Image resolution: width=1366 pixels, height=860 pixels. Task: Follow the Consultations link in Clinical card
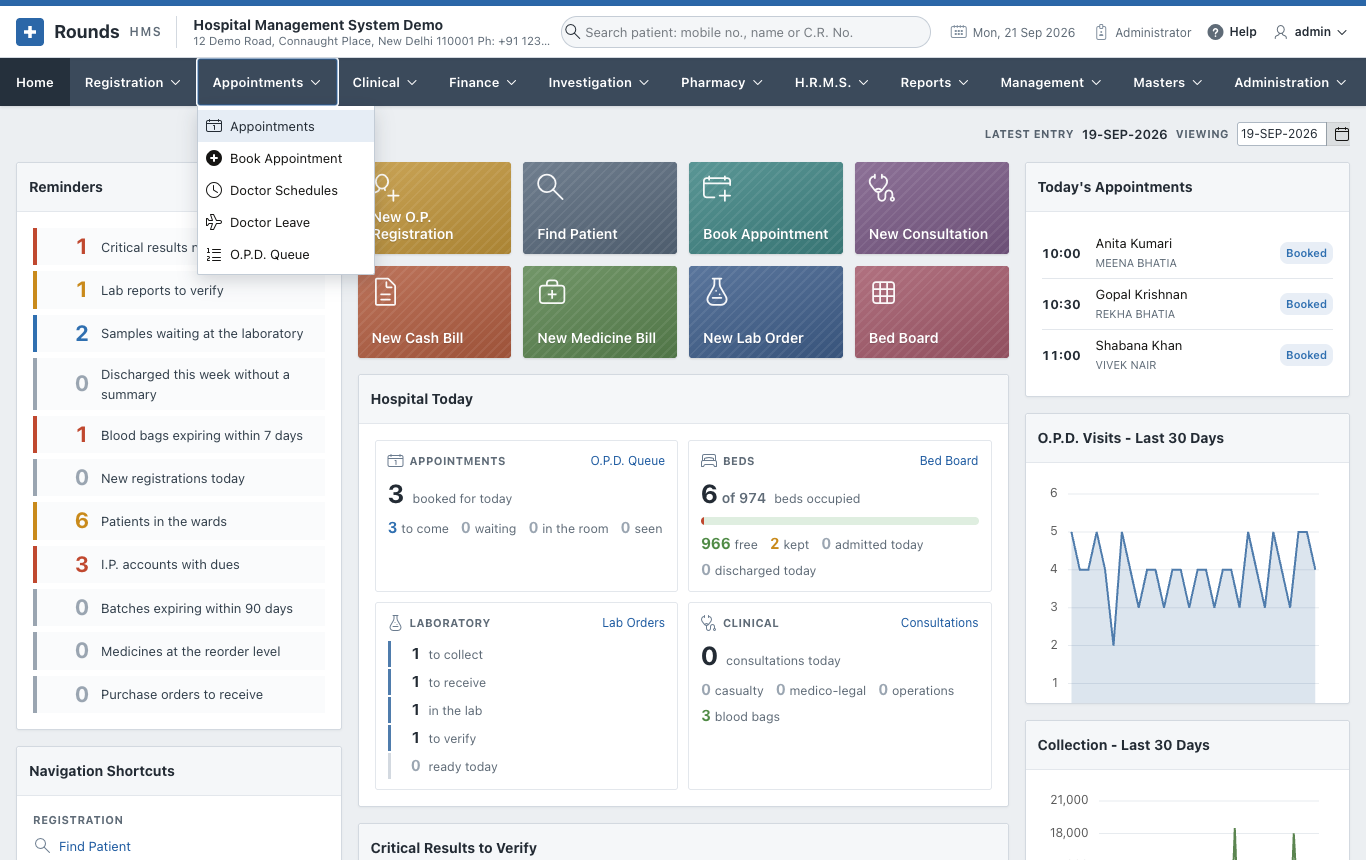tap(939, 622)
